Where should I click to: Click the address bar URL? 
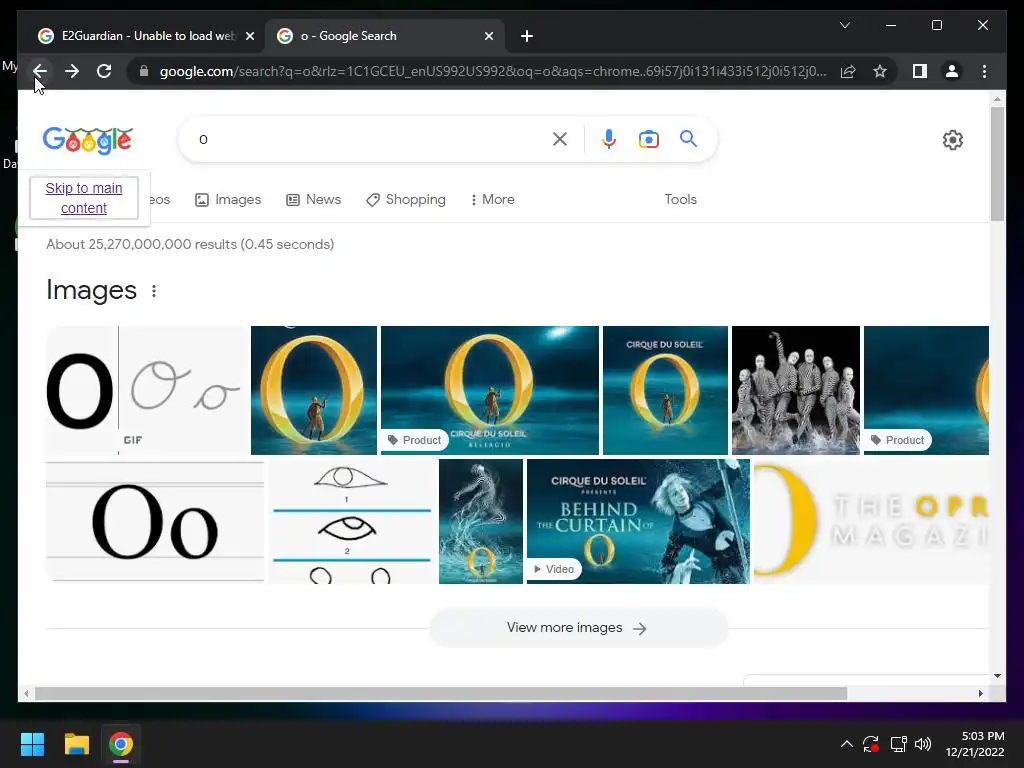493,71
